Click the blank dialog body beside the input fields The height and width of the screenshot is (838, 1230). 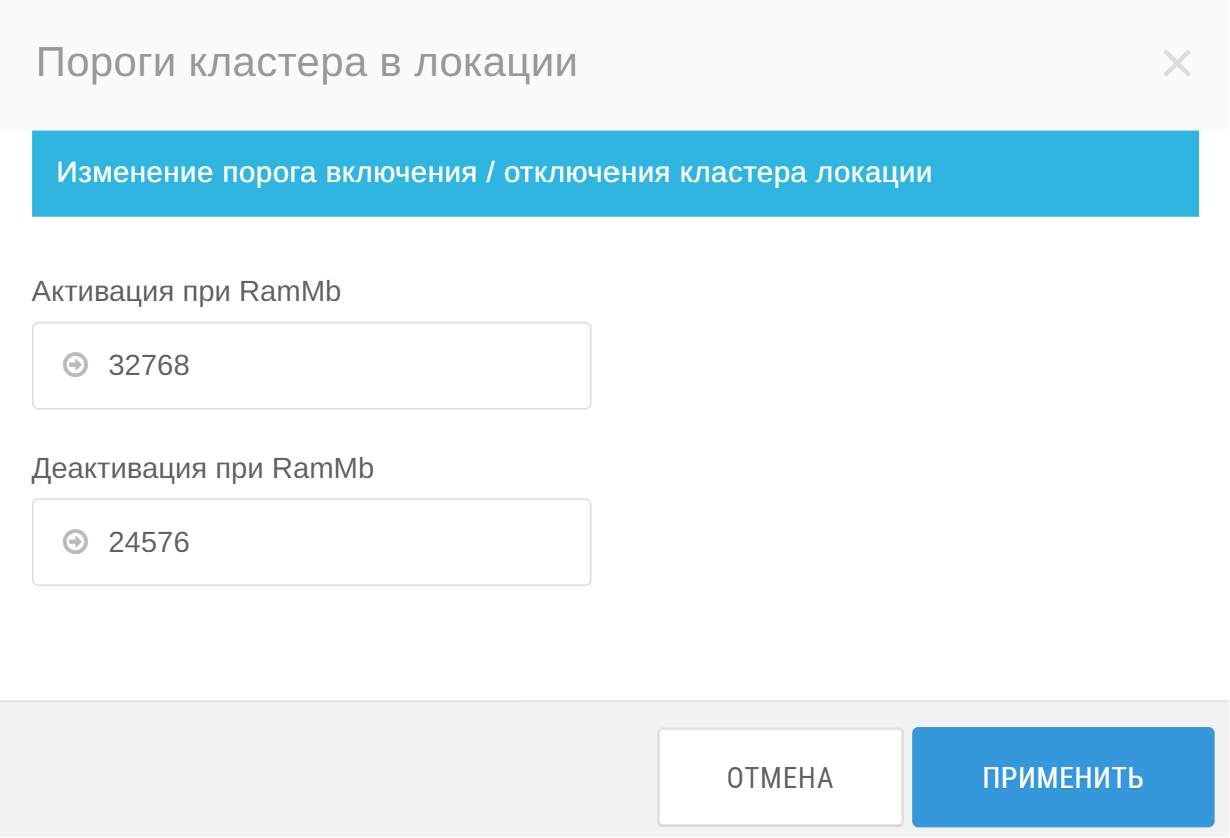click(900, 450)
